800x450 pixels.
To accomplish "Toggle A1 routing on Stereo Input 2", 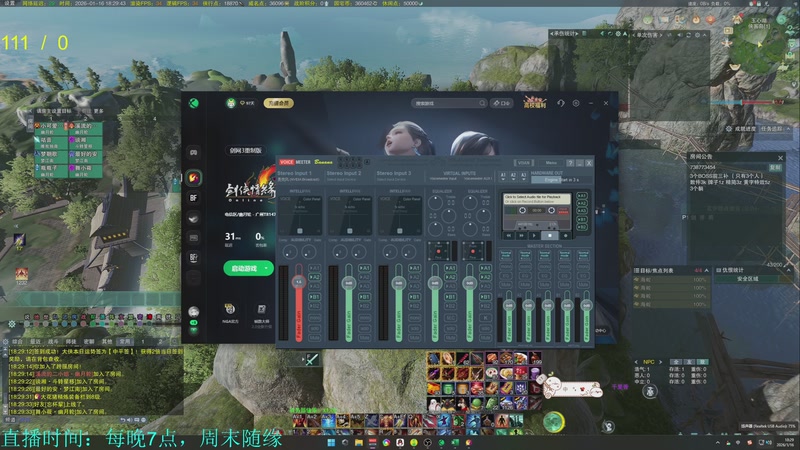I will (x=364, y=268).
